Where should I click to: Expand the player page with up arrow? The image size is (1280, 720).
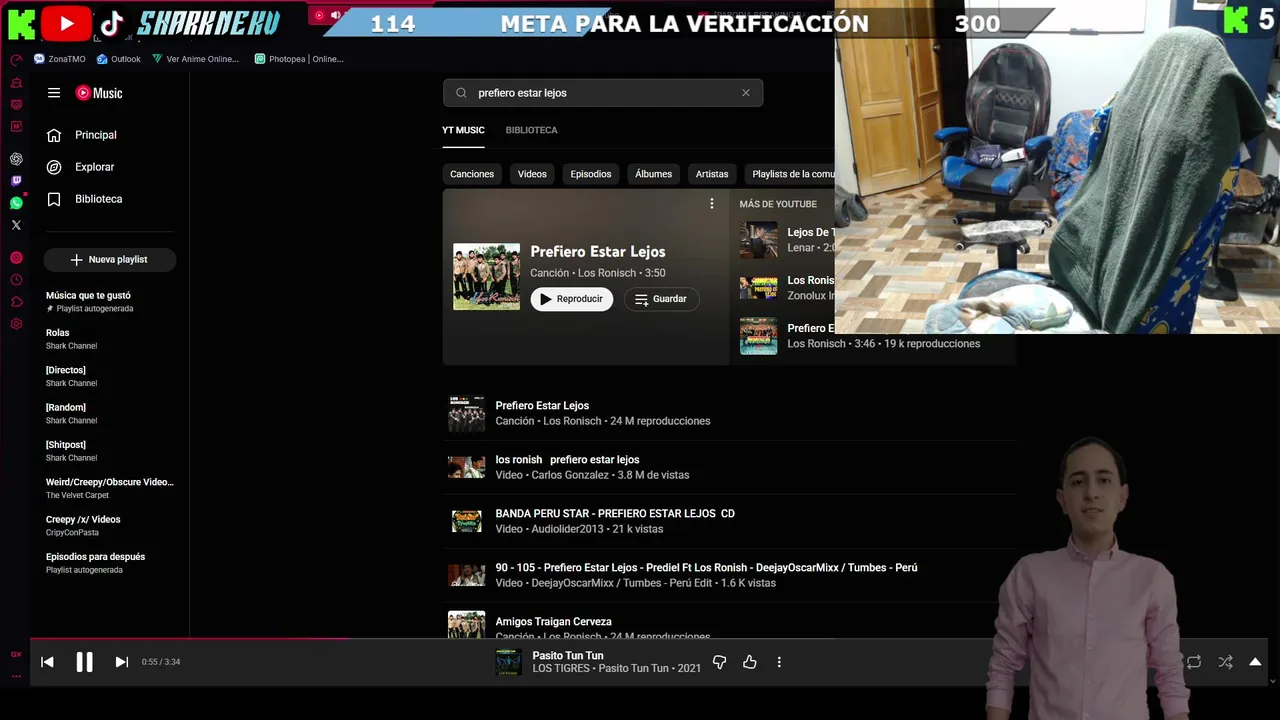pyautogui.click(x=1255, y=662)
